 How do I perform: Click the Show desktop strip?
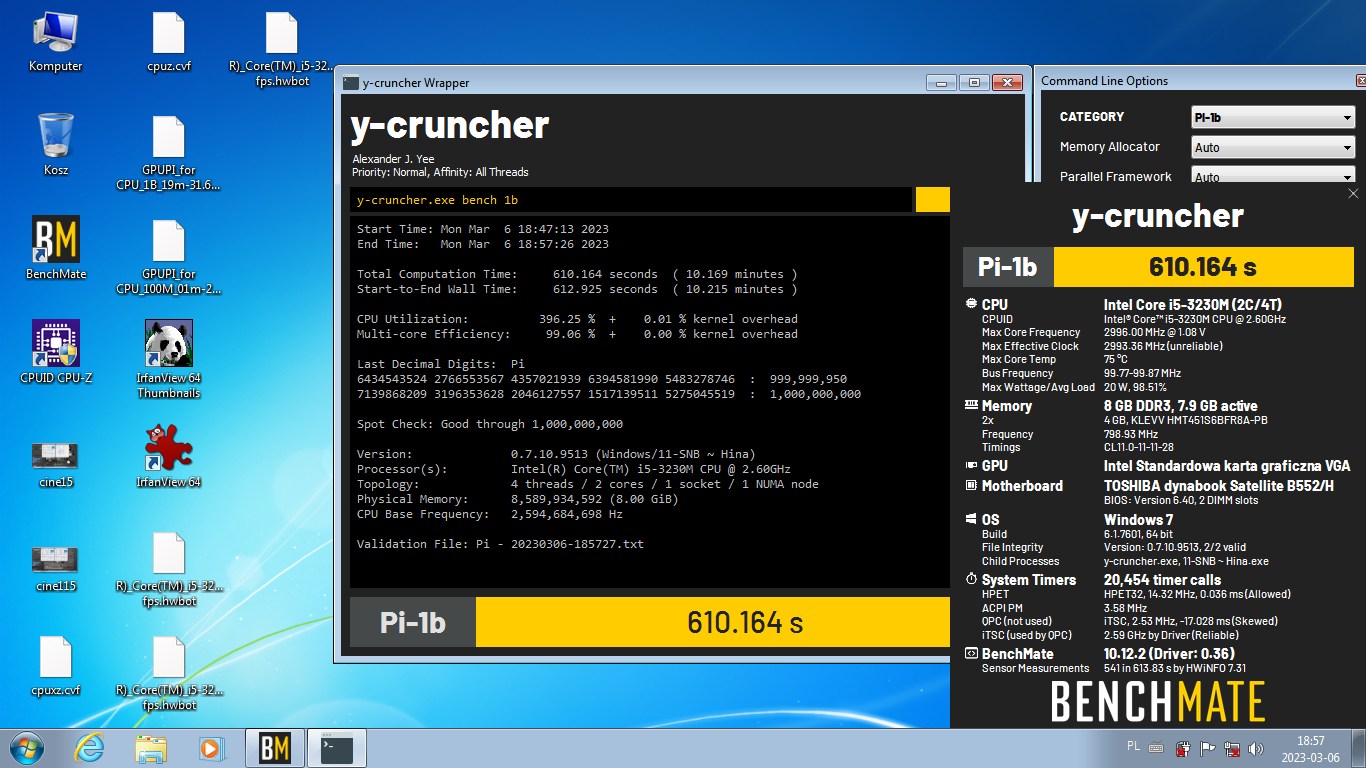tap(1358, 748)
